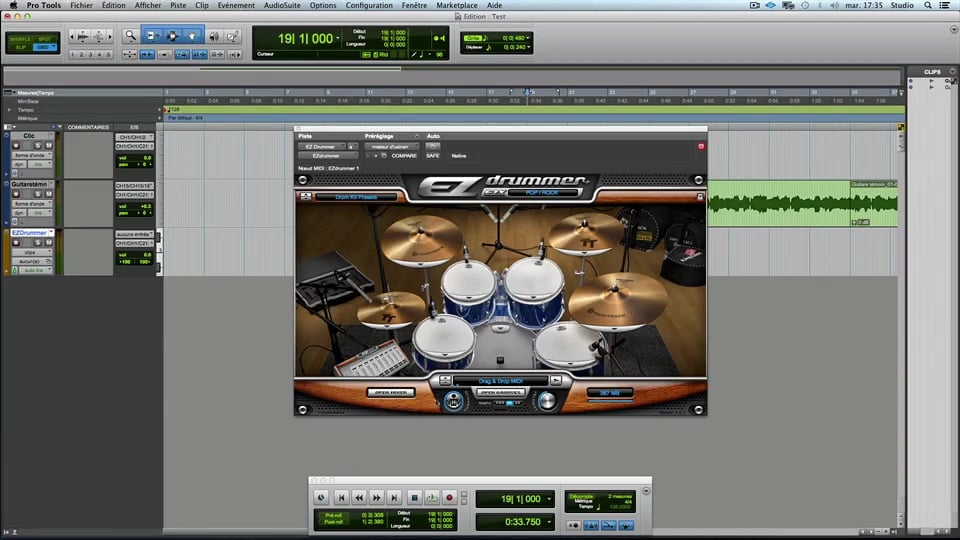Click the COMPARE button in plugin header
The image size is (960, 540).
point(404,156)
